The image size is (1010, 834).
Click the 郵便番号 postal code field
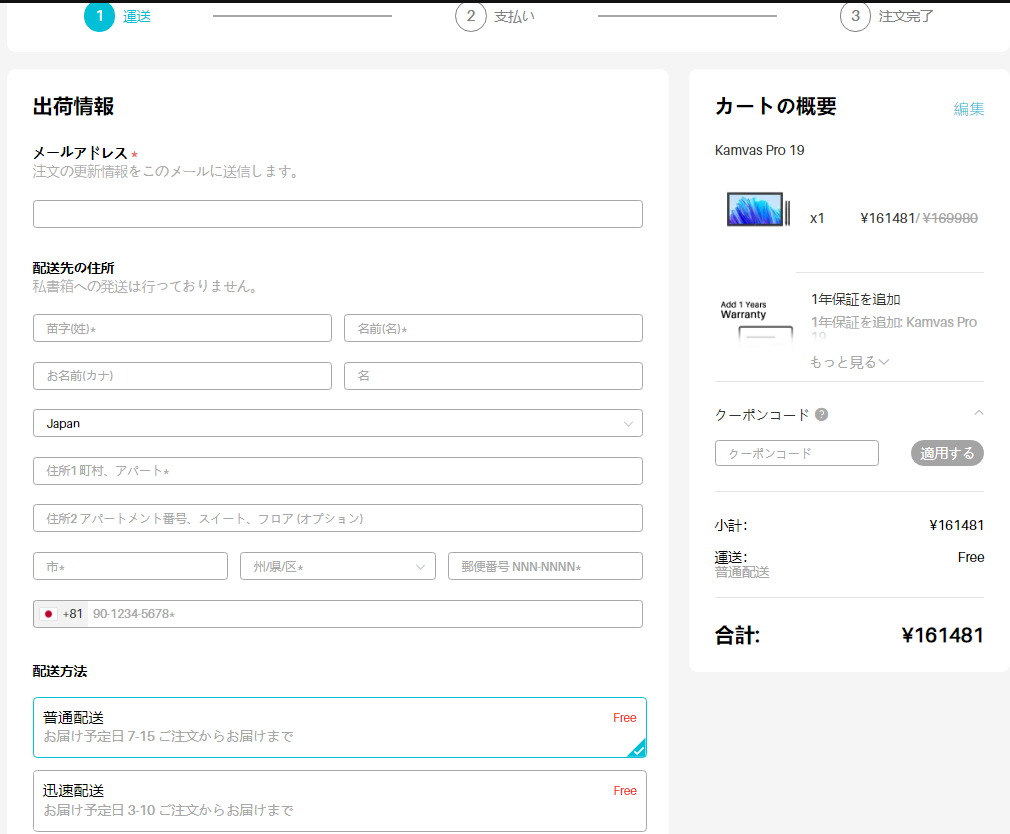click(545, 566)
